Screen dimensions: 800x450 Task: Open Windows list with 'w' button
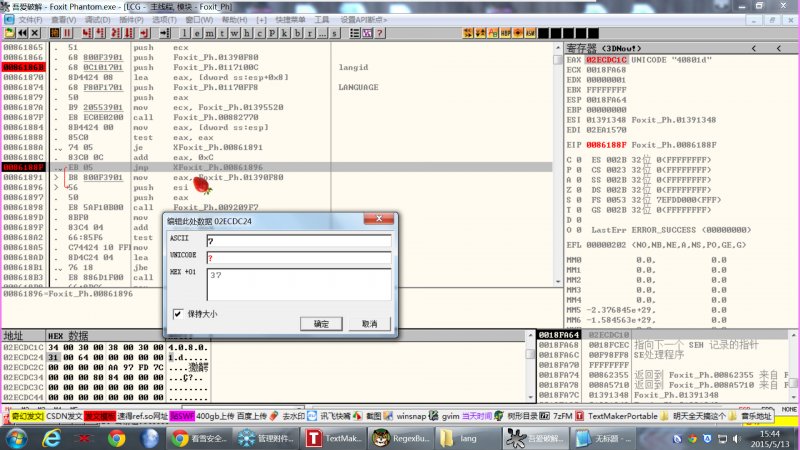[x=235, y=33]
